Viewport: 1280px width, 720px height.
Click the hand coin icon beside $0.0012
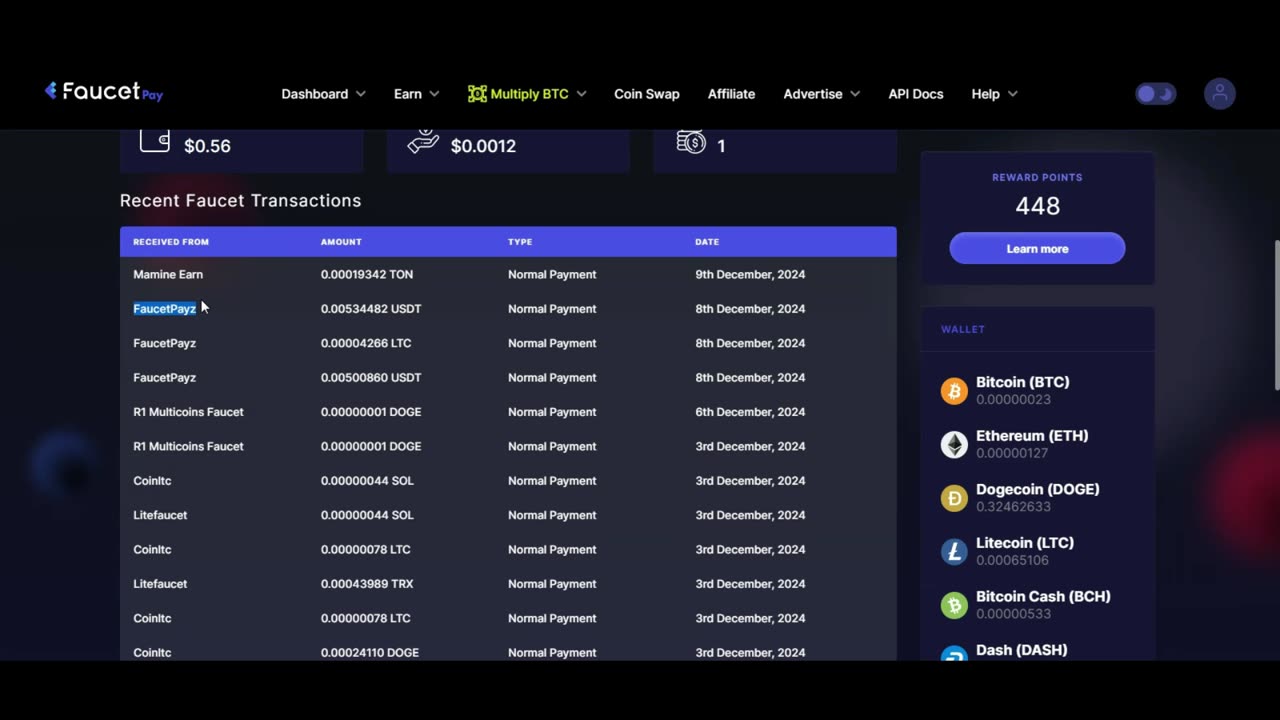pos(423,141)
